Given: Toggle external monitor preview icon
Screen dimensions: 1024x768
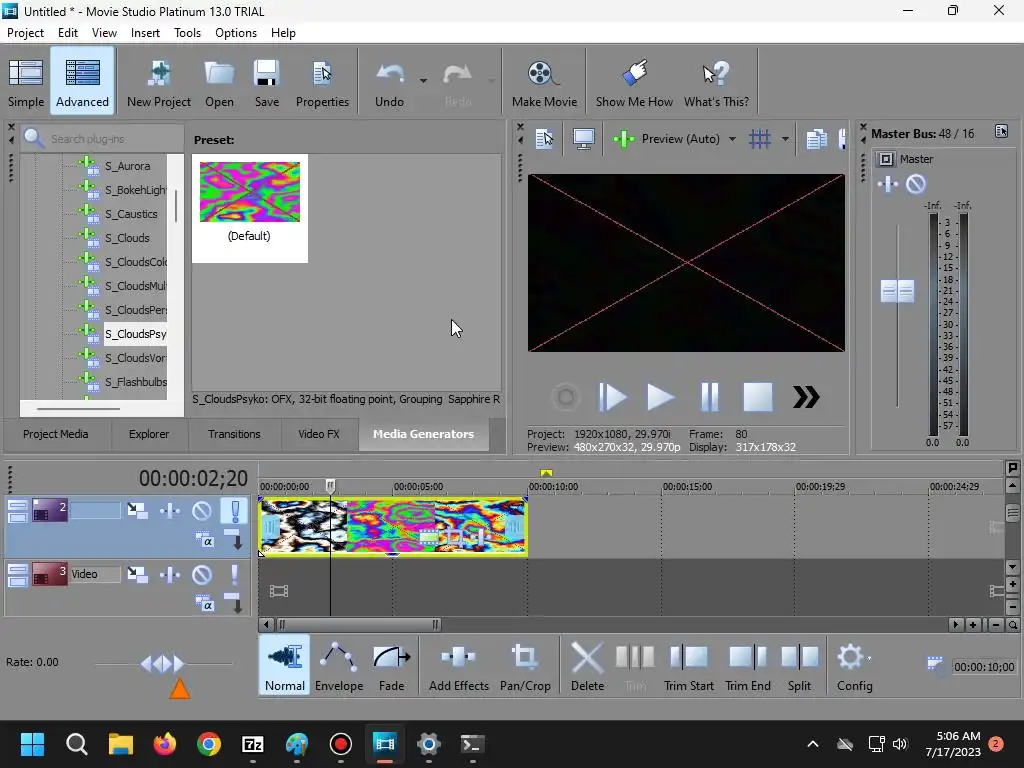Looking at the screenshot, I should 583,138.
